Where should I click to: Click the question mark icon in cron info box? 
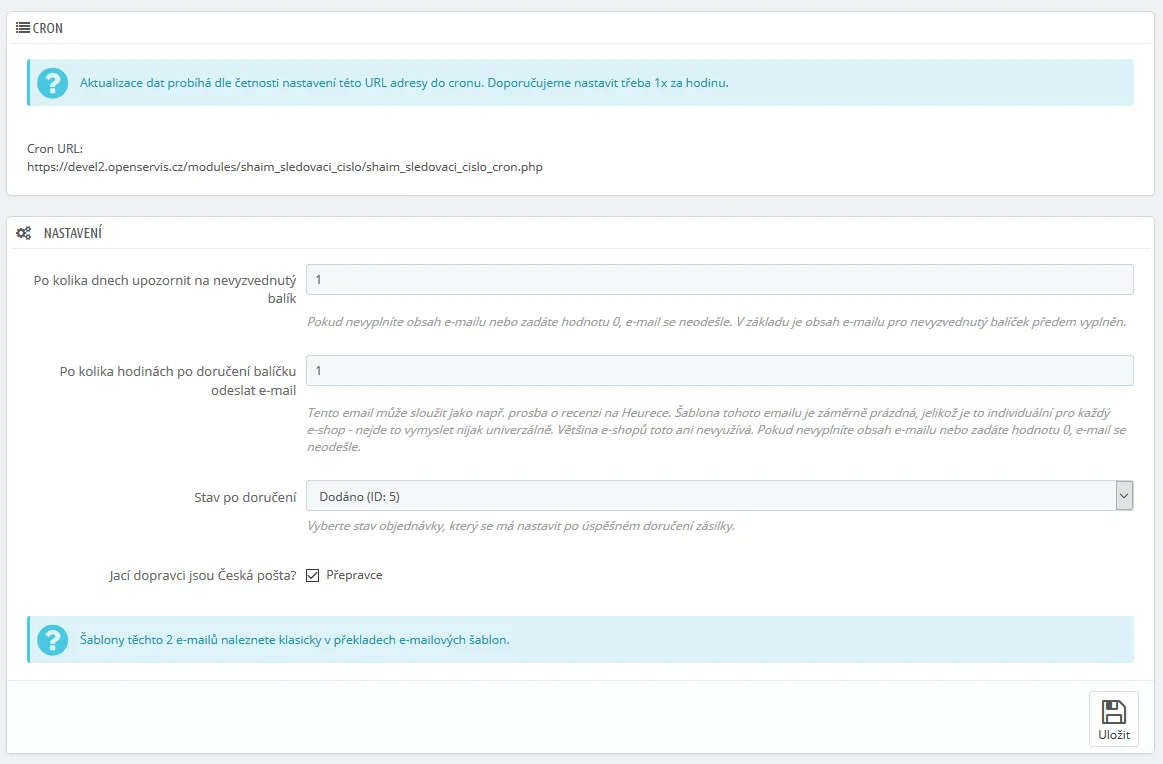(x=52, y=83)
